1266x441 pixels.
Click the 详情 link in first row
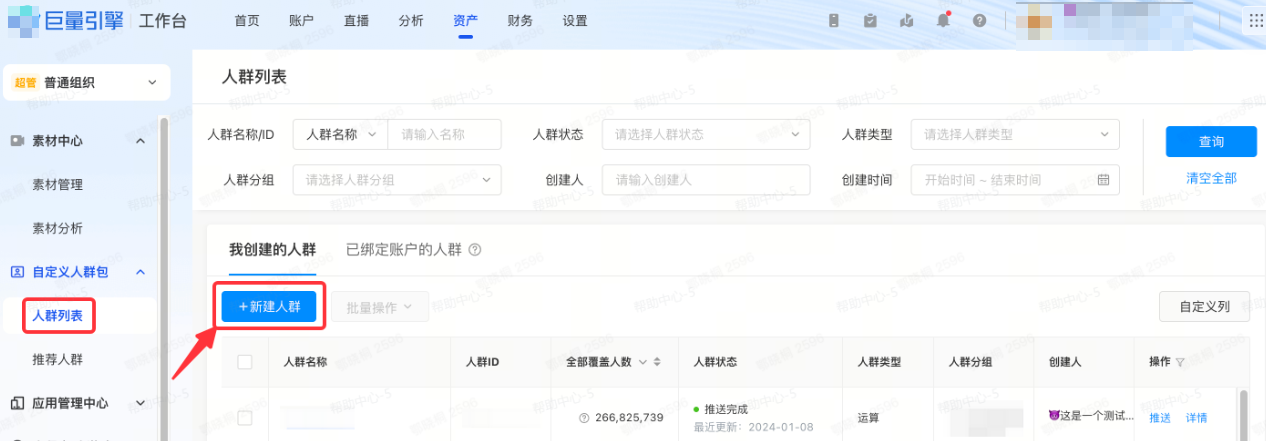pyautogui.click(x=1196, y=417)
